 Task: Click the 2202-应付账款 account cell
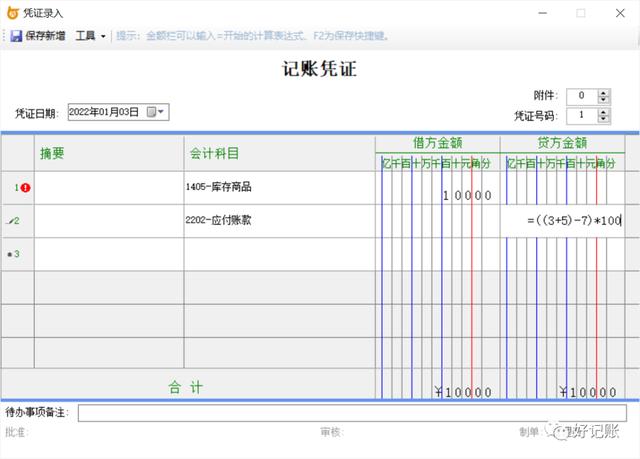point(280,221)
